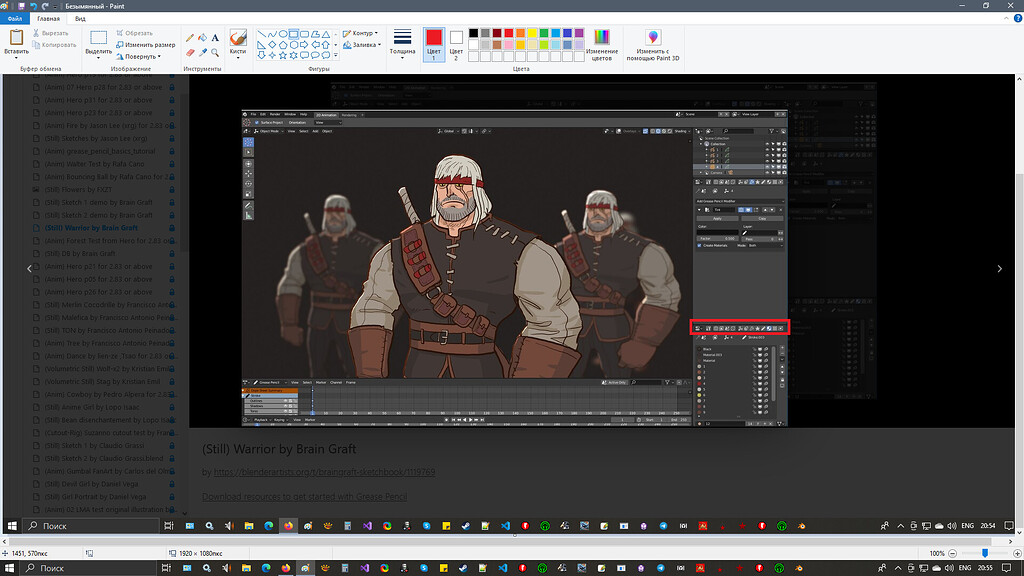Expand the full shapes gallery list
Viewport: 1024px width, 576px height.
coord(336,56)
